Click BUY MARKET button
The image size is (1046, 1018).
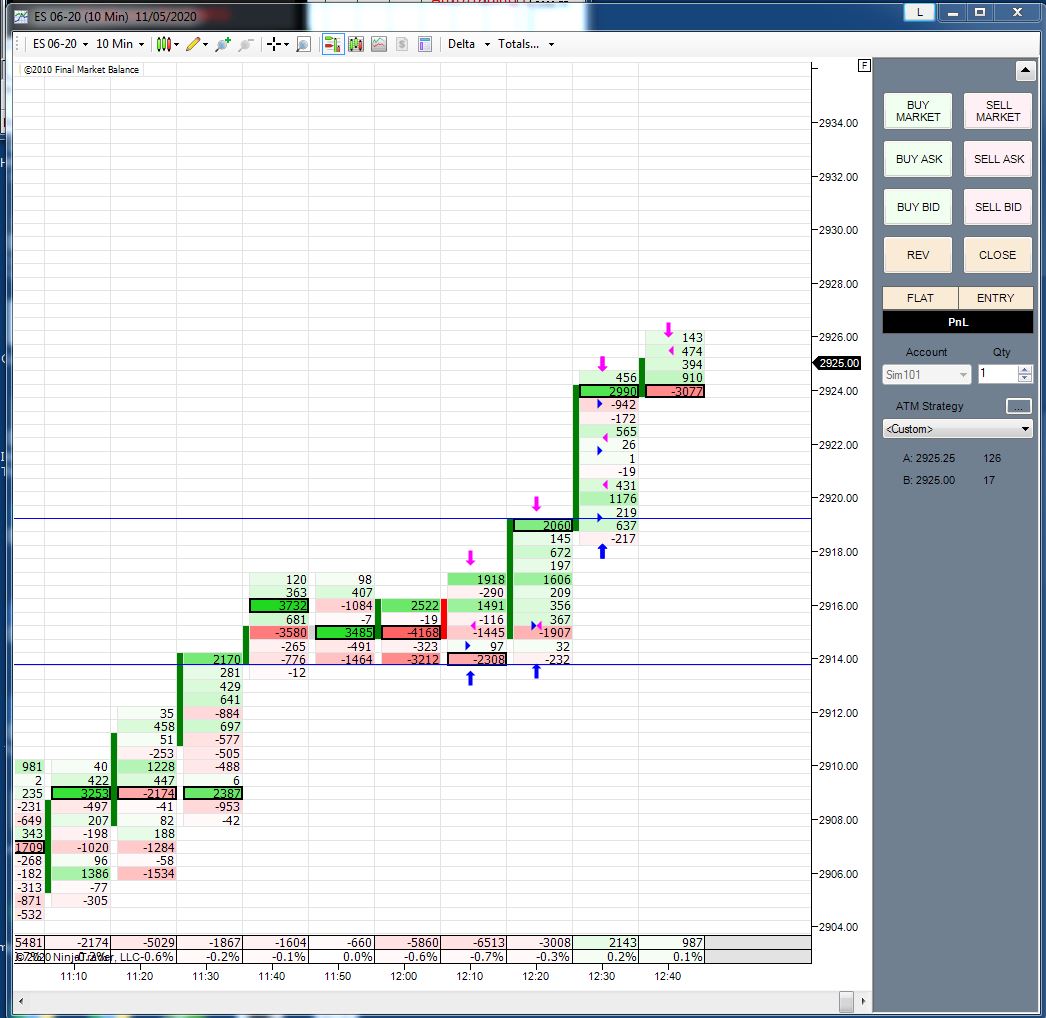pos(918,111)
